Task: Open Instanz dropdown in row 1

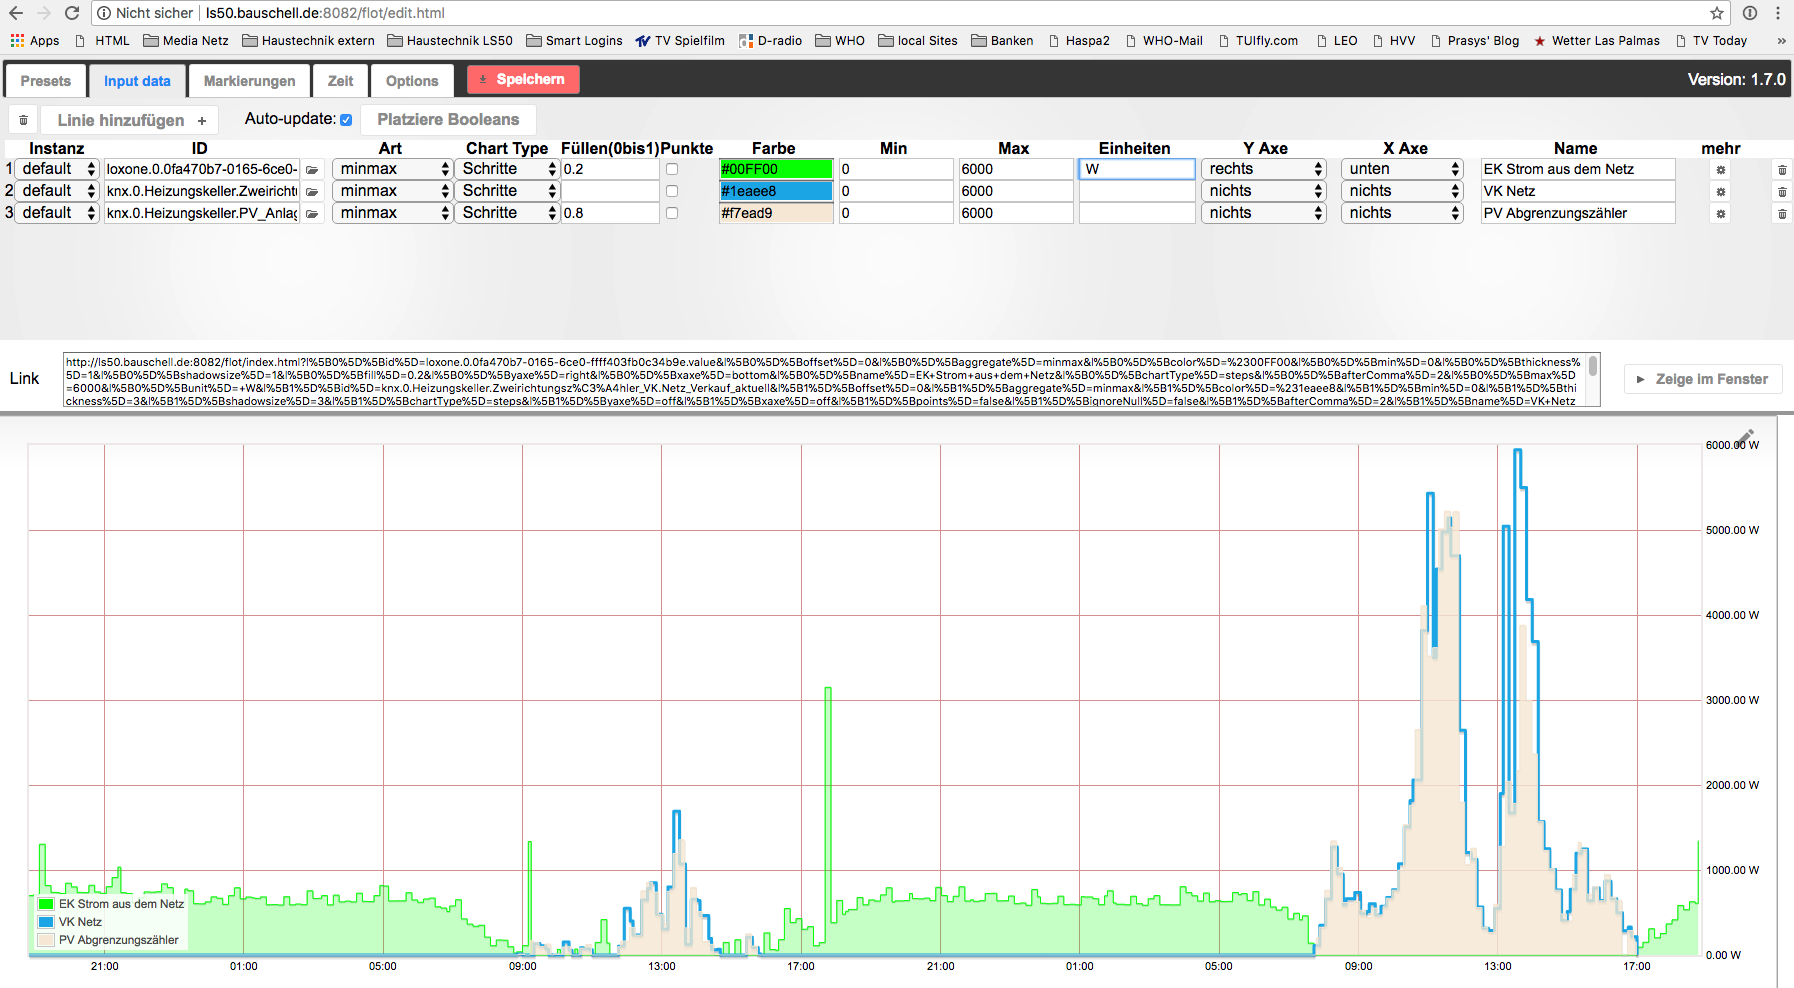Action: (x=58, y=169)
